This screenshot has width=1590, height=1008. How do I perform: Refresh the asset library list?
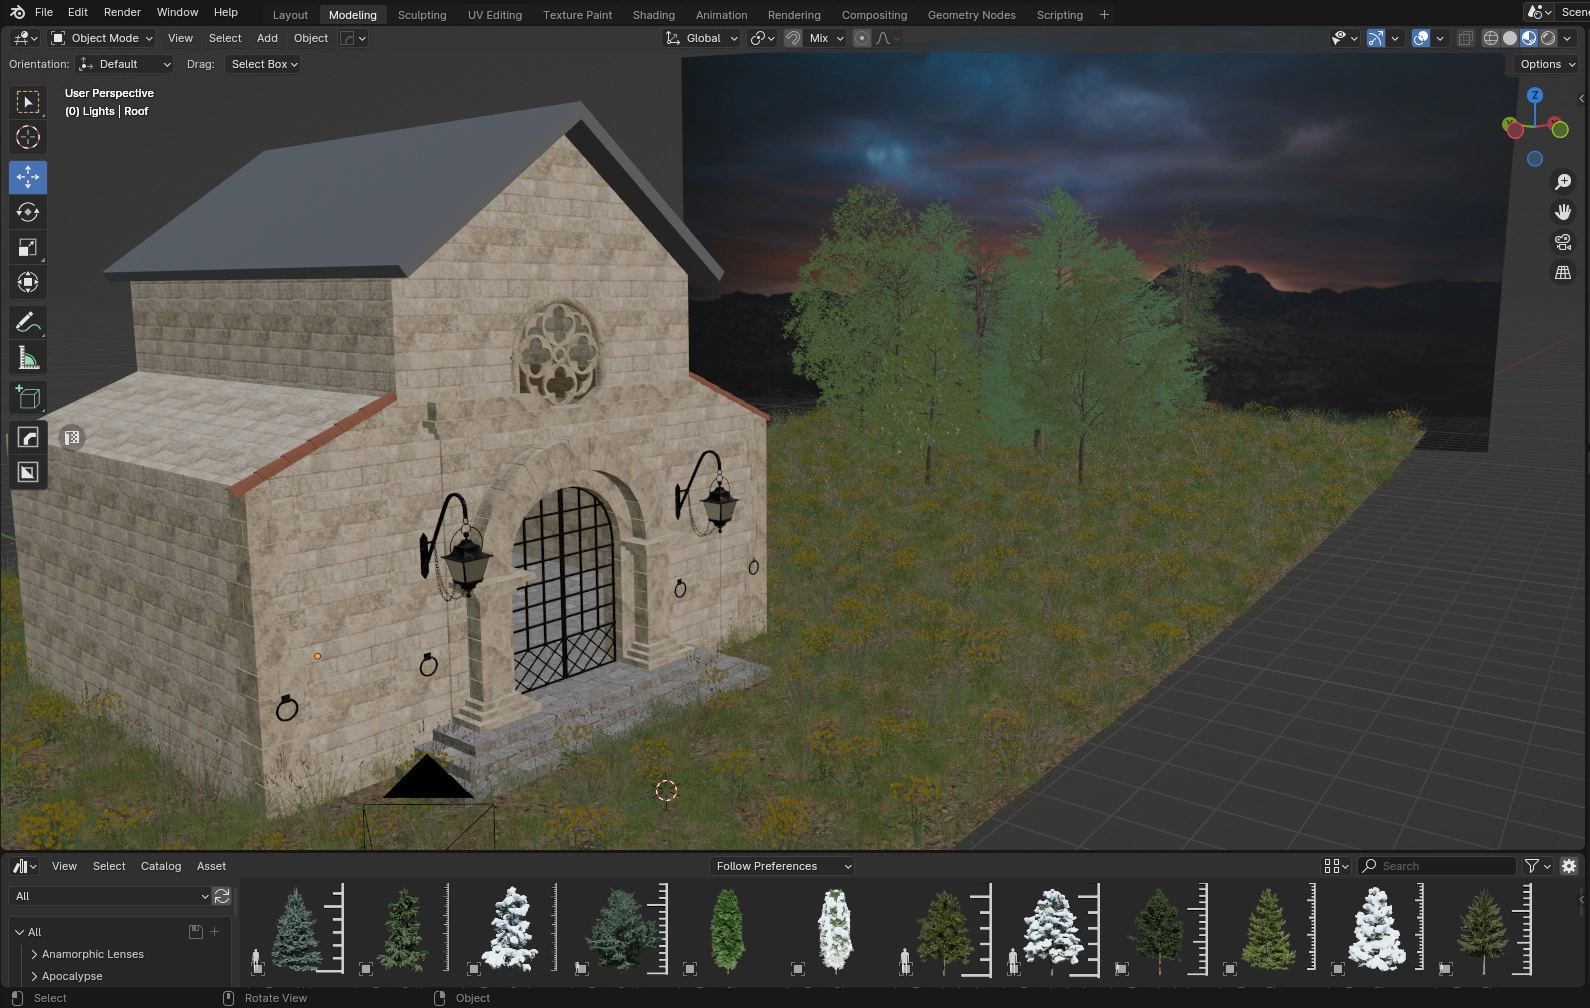tap(222, 896)
